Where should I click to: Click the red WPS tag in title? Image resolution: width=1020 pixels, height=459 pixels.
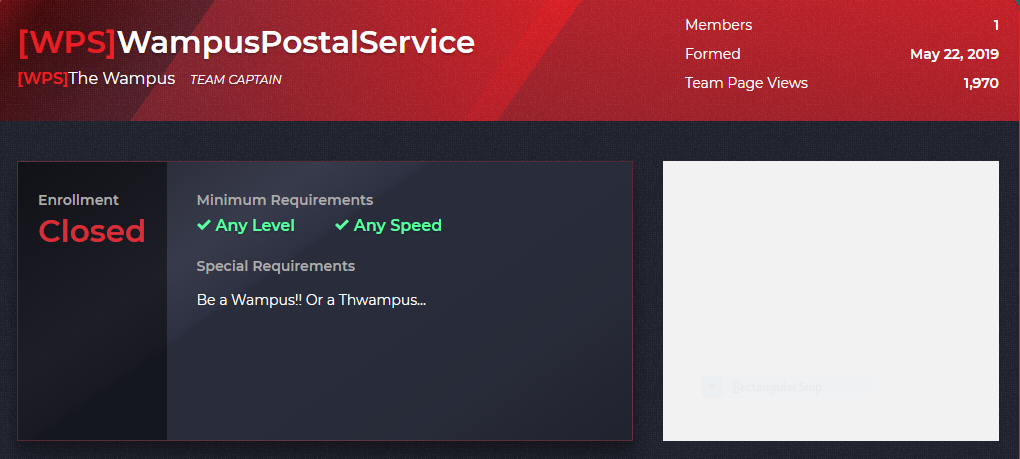click(67, 42)
